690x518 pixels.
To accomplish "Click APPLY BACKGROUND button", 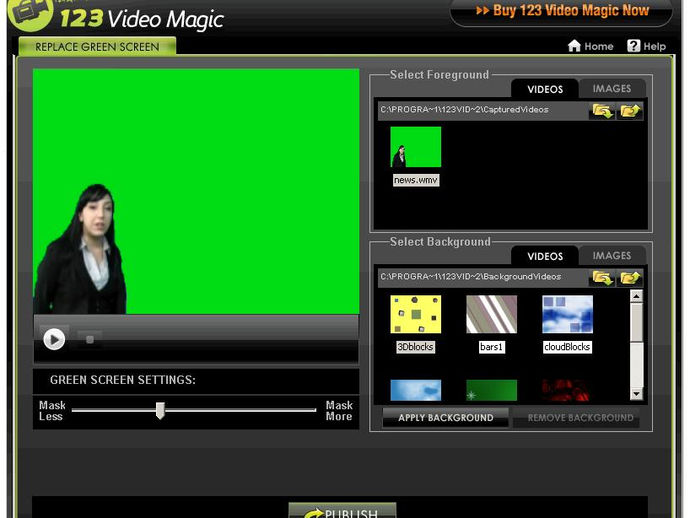I will click(x=445, y=418).
